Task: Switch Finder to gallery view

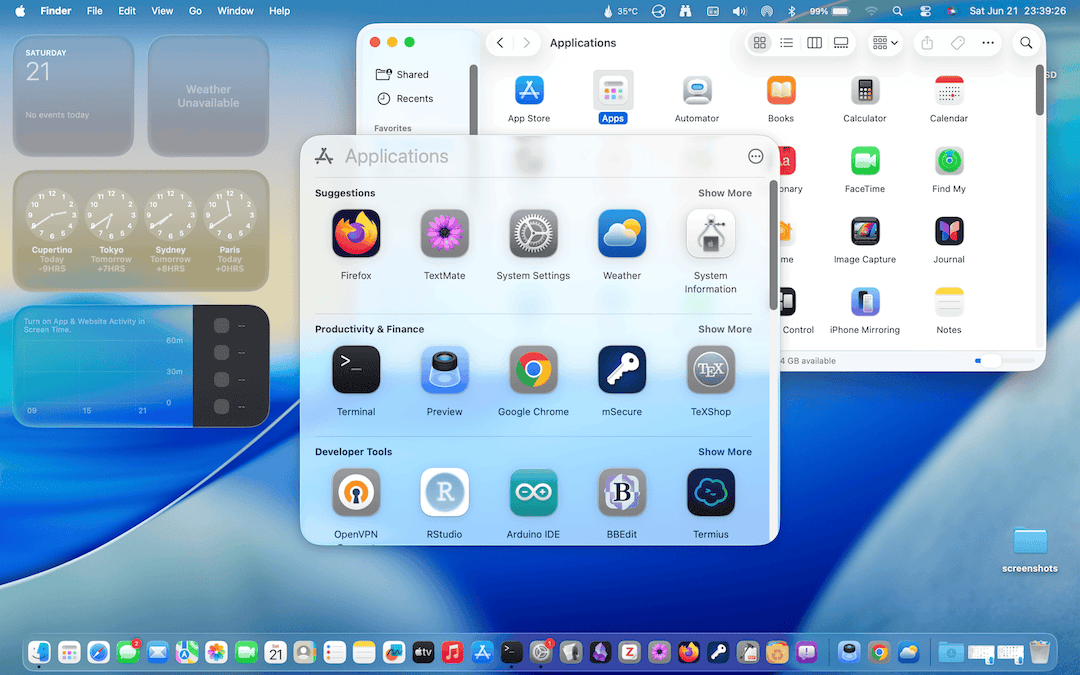Action: [x=841, y=43]
